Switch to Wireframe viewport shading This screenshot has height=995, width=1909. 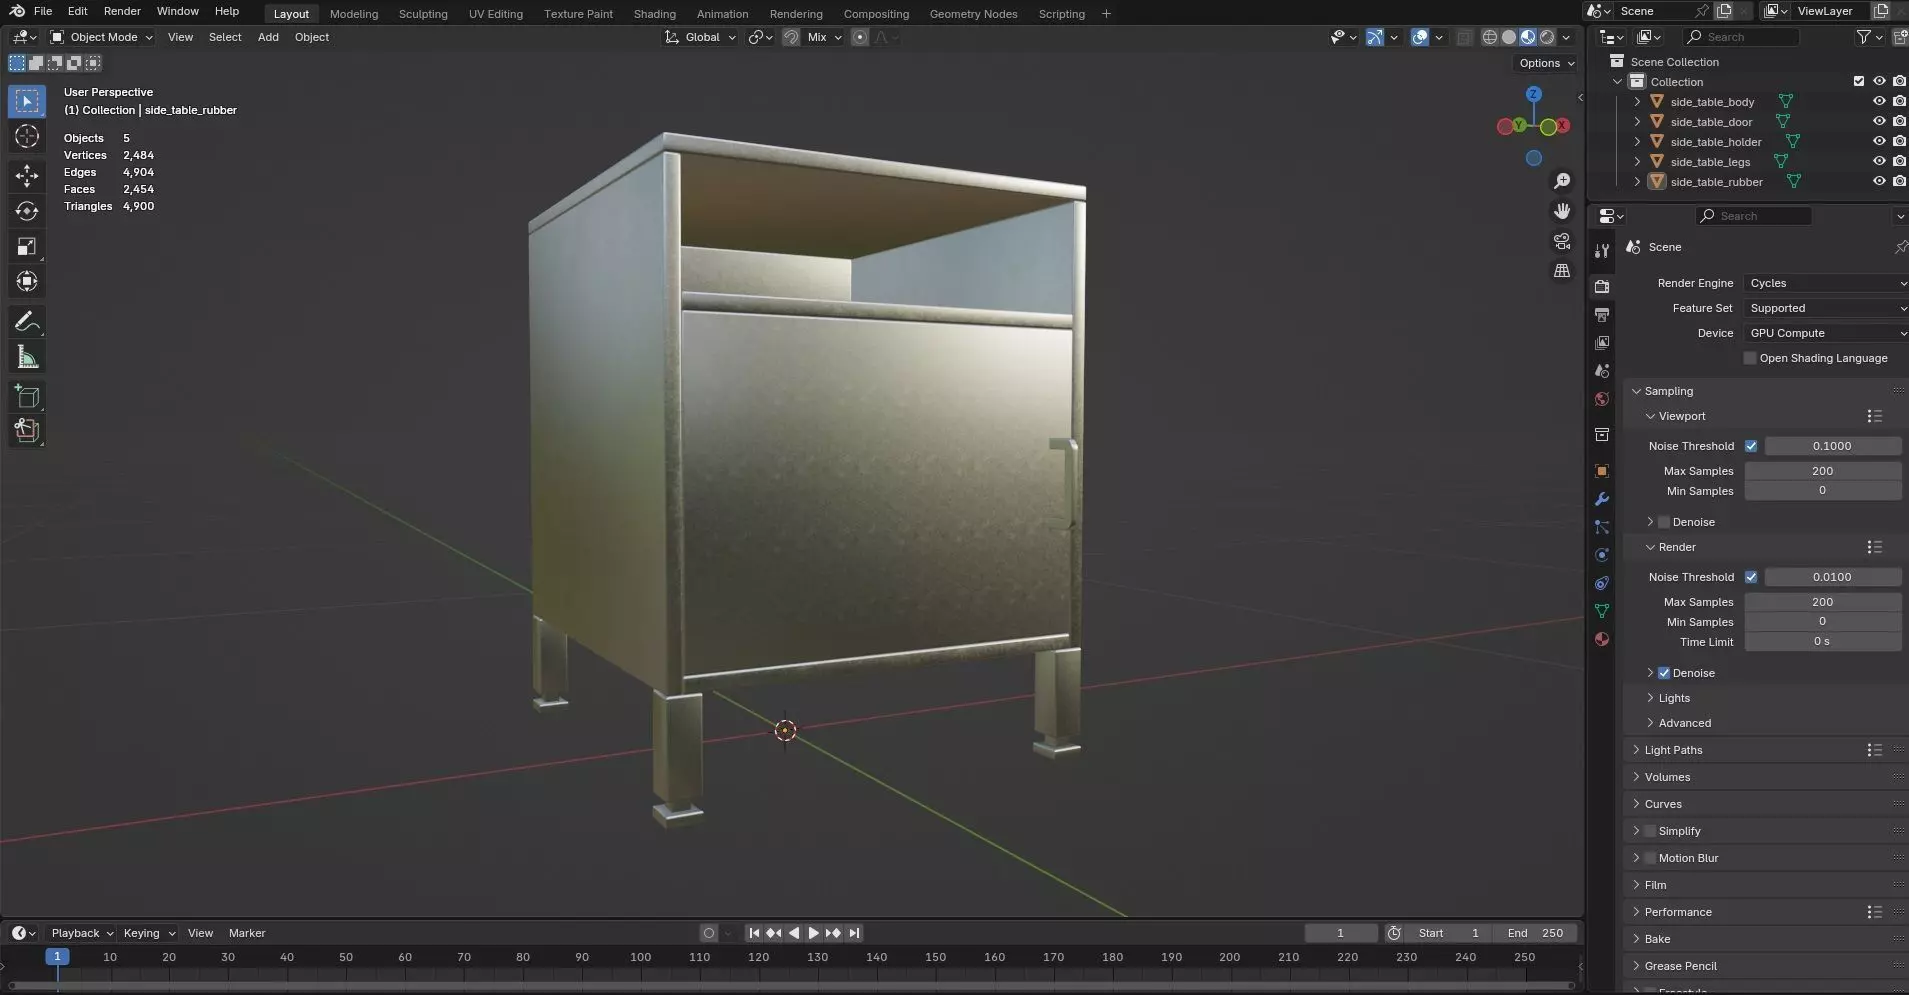1489,37
